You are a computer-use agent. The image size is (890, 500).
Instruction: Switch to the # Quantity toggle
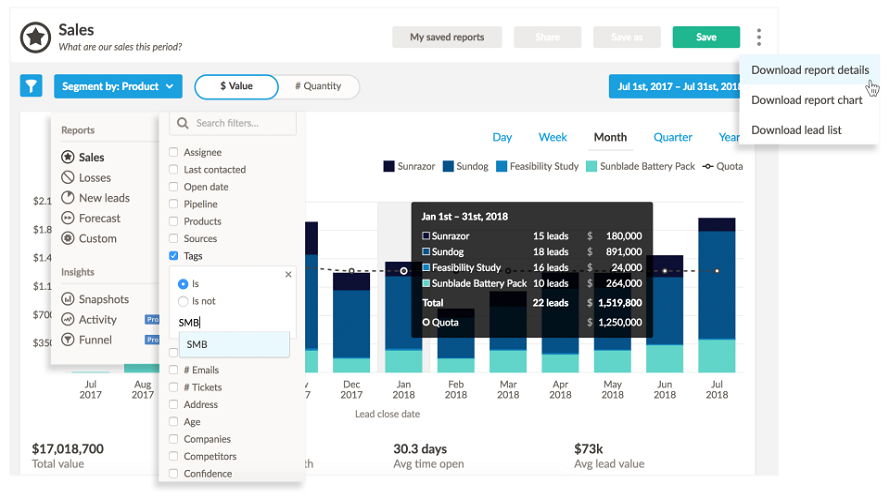pos(318,86)
